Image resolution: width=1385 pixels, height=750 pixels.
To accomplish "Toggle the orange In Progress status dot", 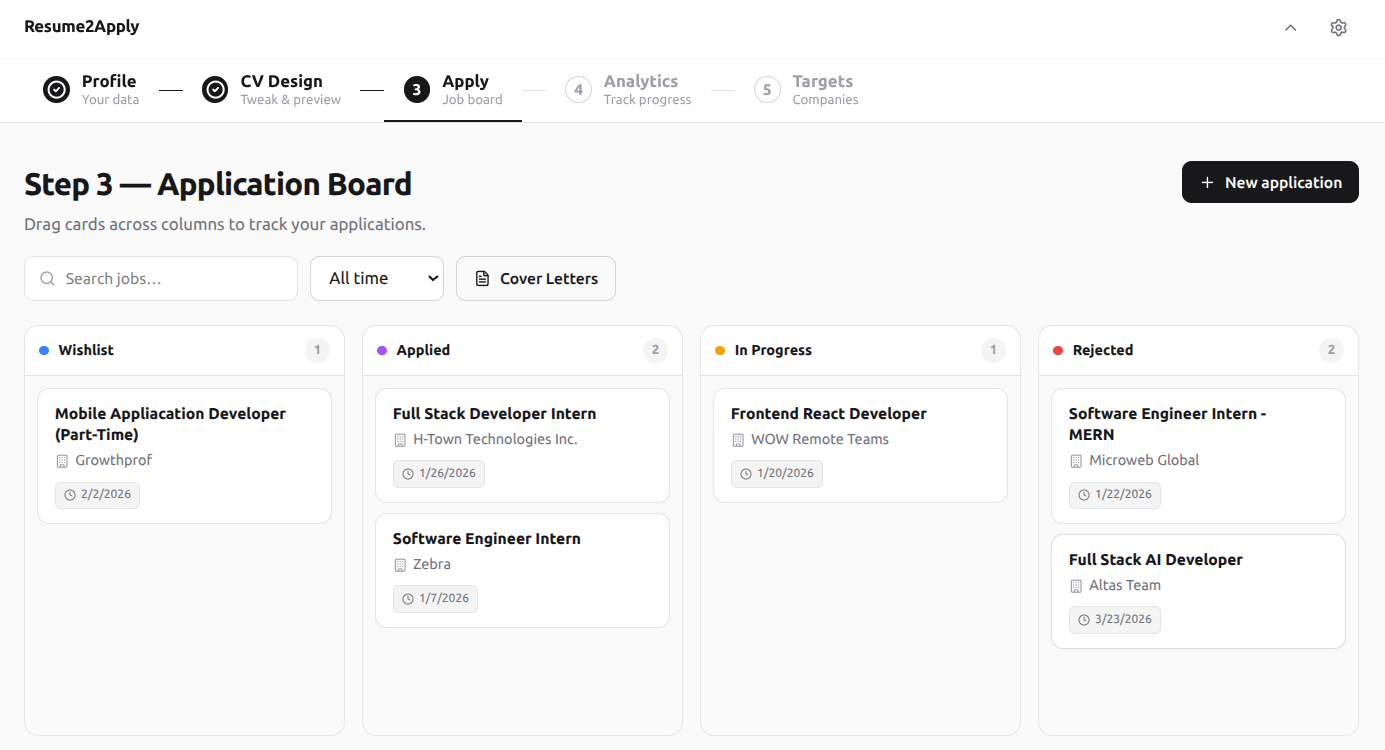I will tap(718, 349).
